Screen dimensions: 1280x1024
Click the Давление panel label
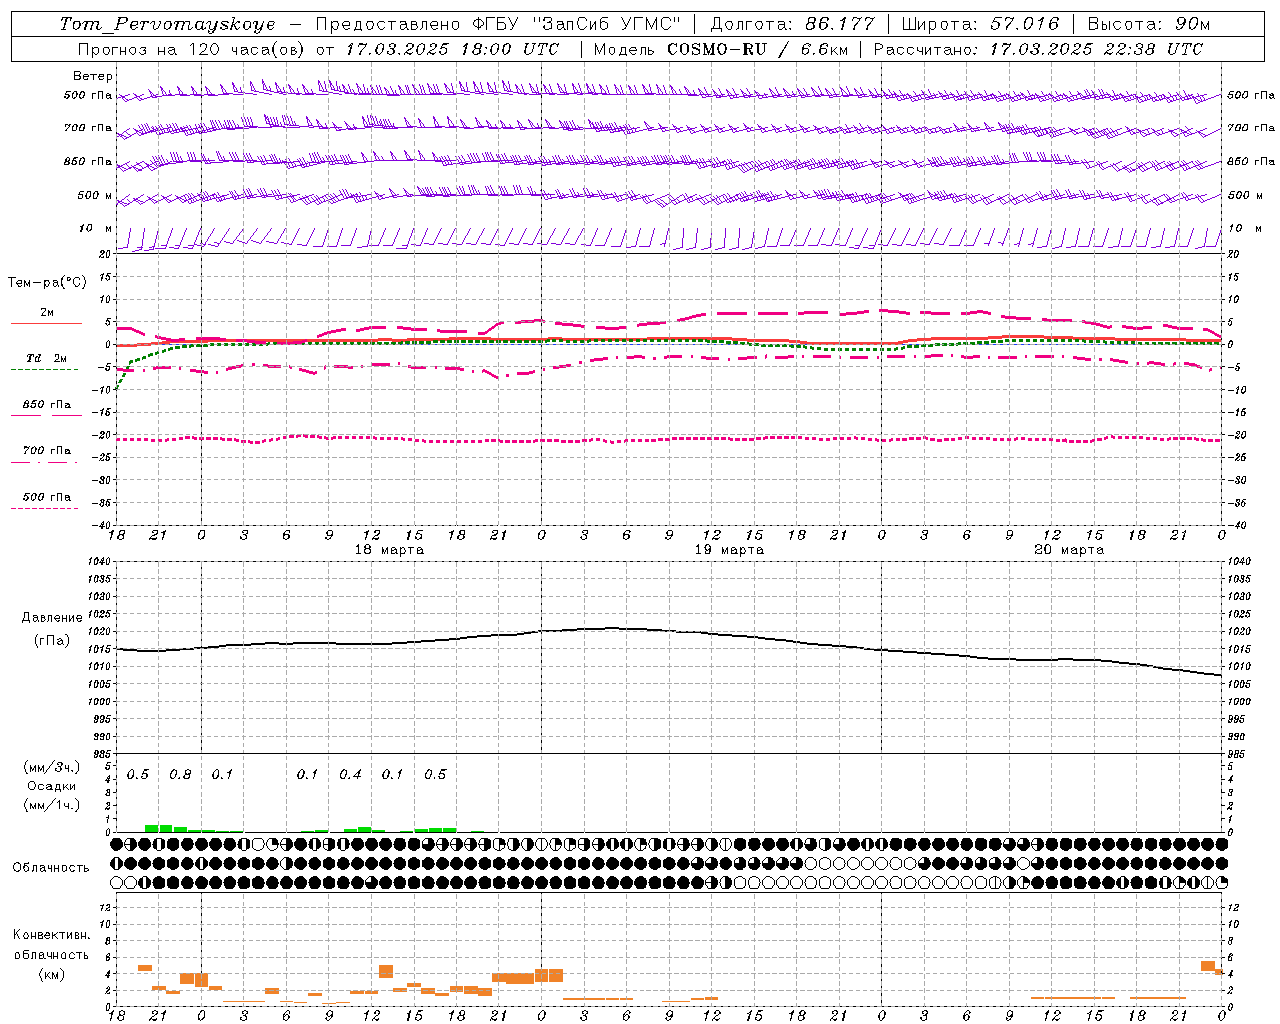(x=52, y=618)
